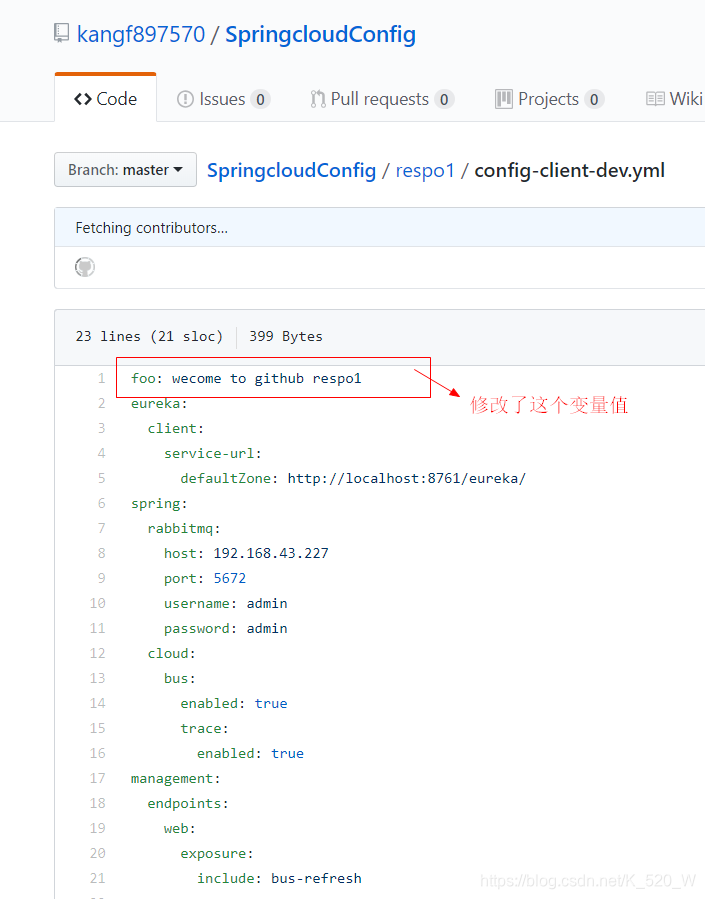The width and height of the screenshot is (705, 899).
Task: Open the Branch: master dropdown
Action: [x=126, y=170]
